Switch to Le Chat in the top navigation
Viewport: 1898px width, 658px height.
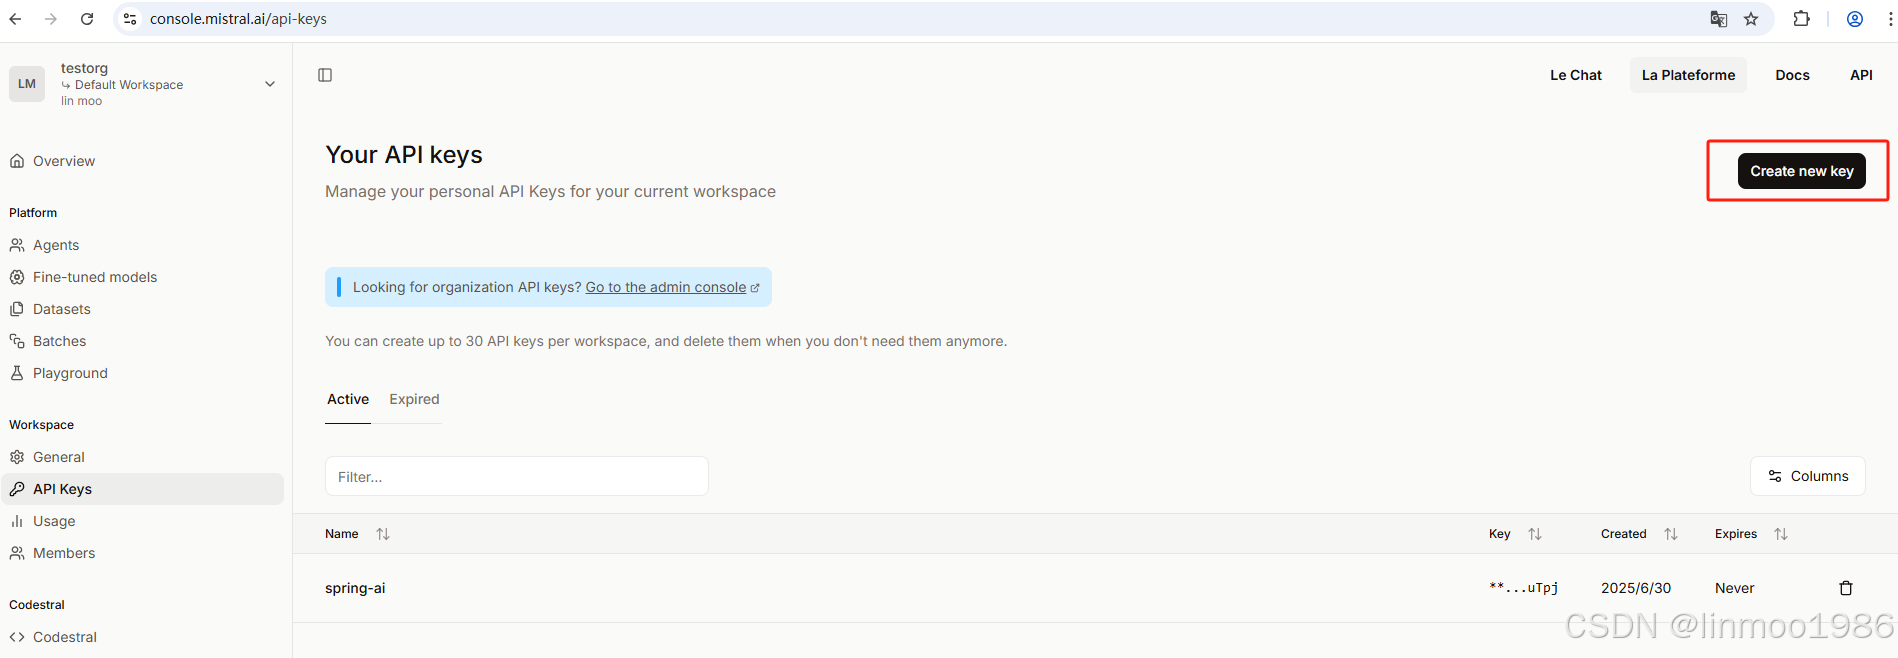(x=1575, y=75)
